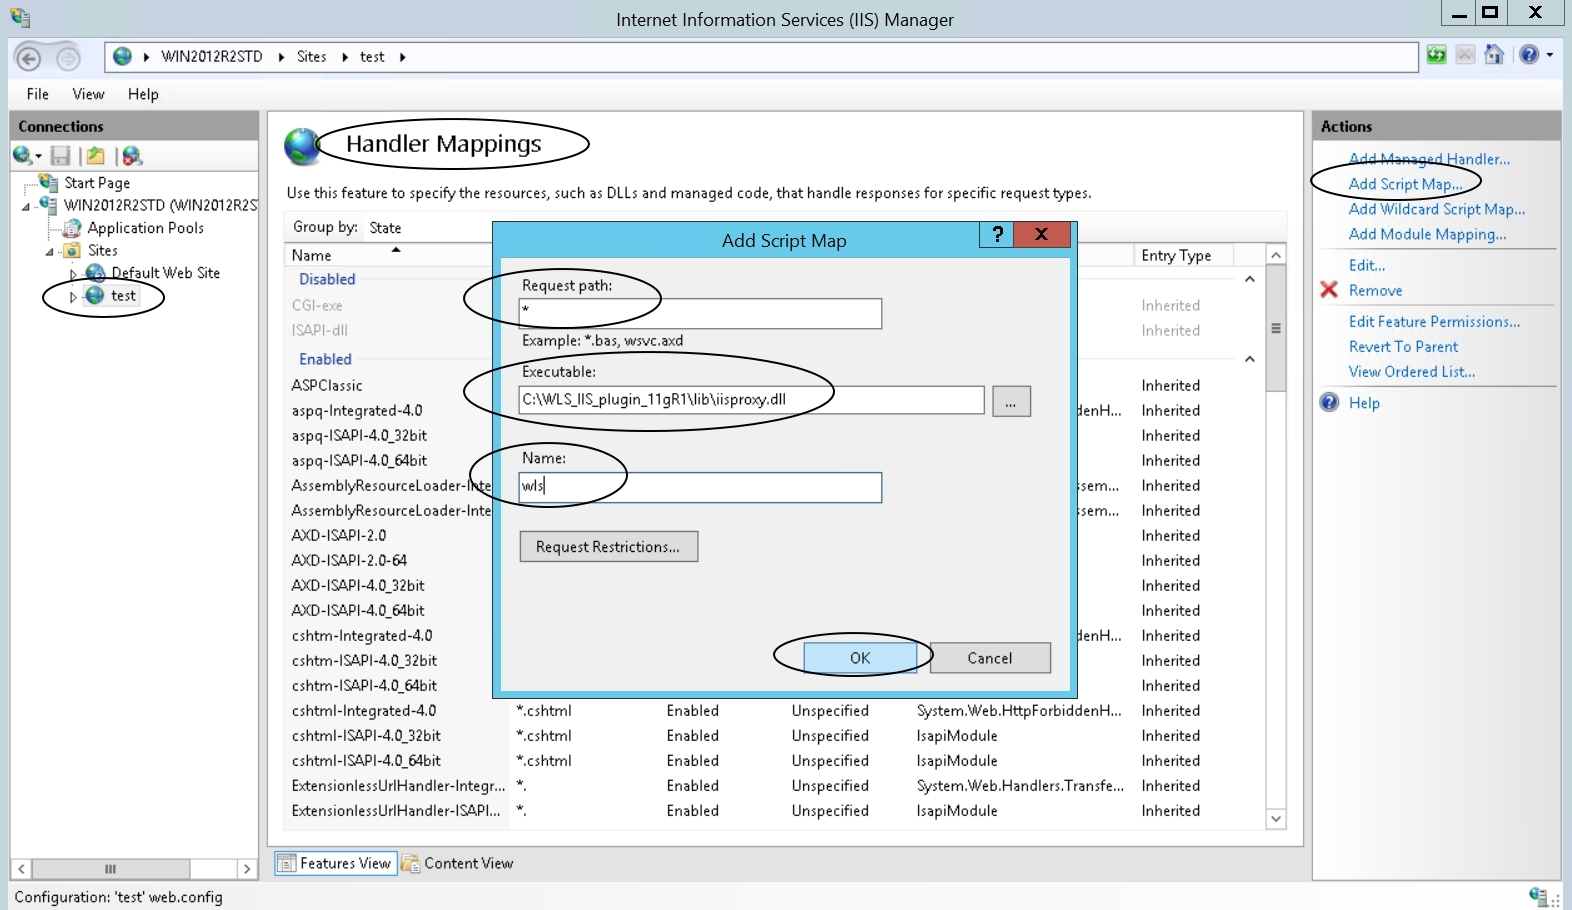Open the View menu

tap(88, 94)
